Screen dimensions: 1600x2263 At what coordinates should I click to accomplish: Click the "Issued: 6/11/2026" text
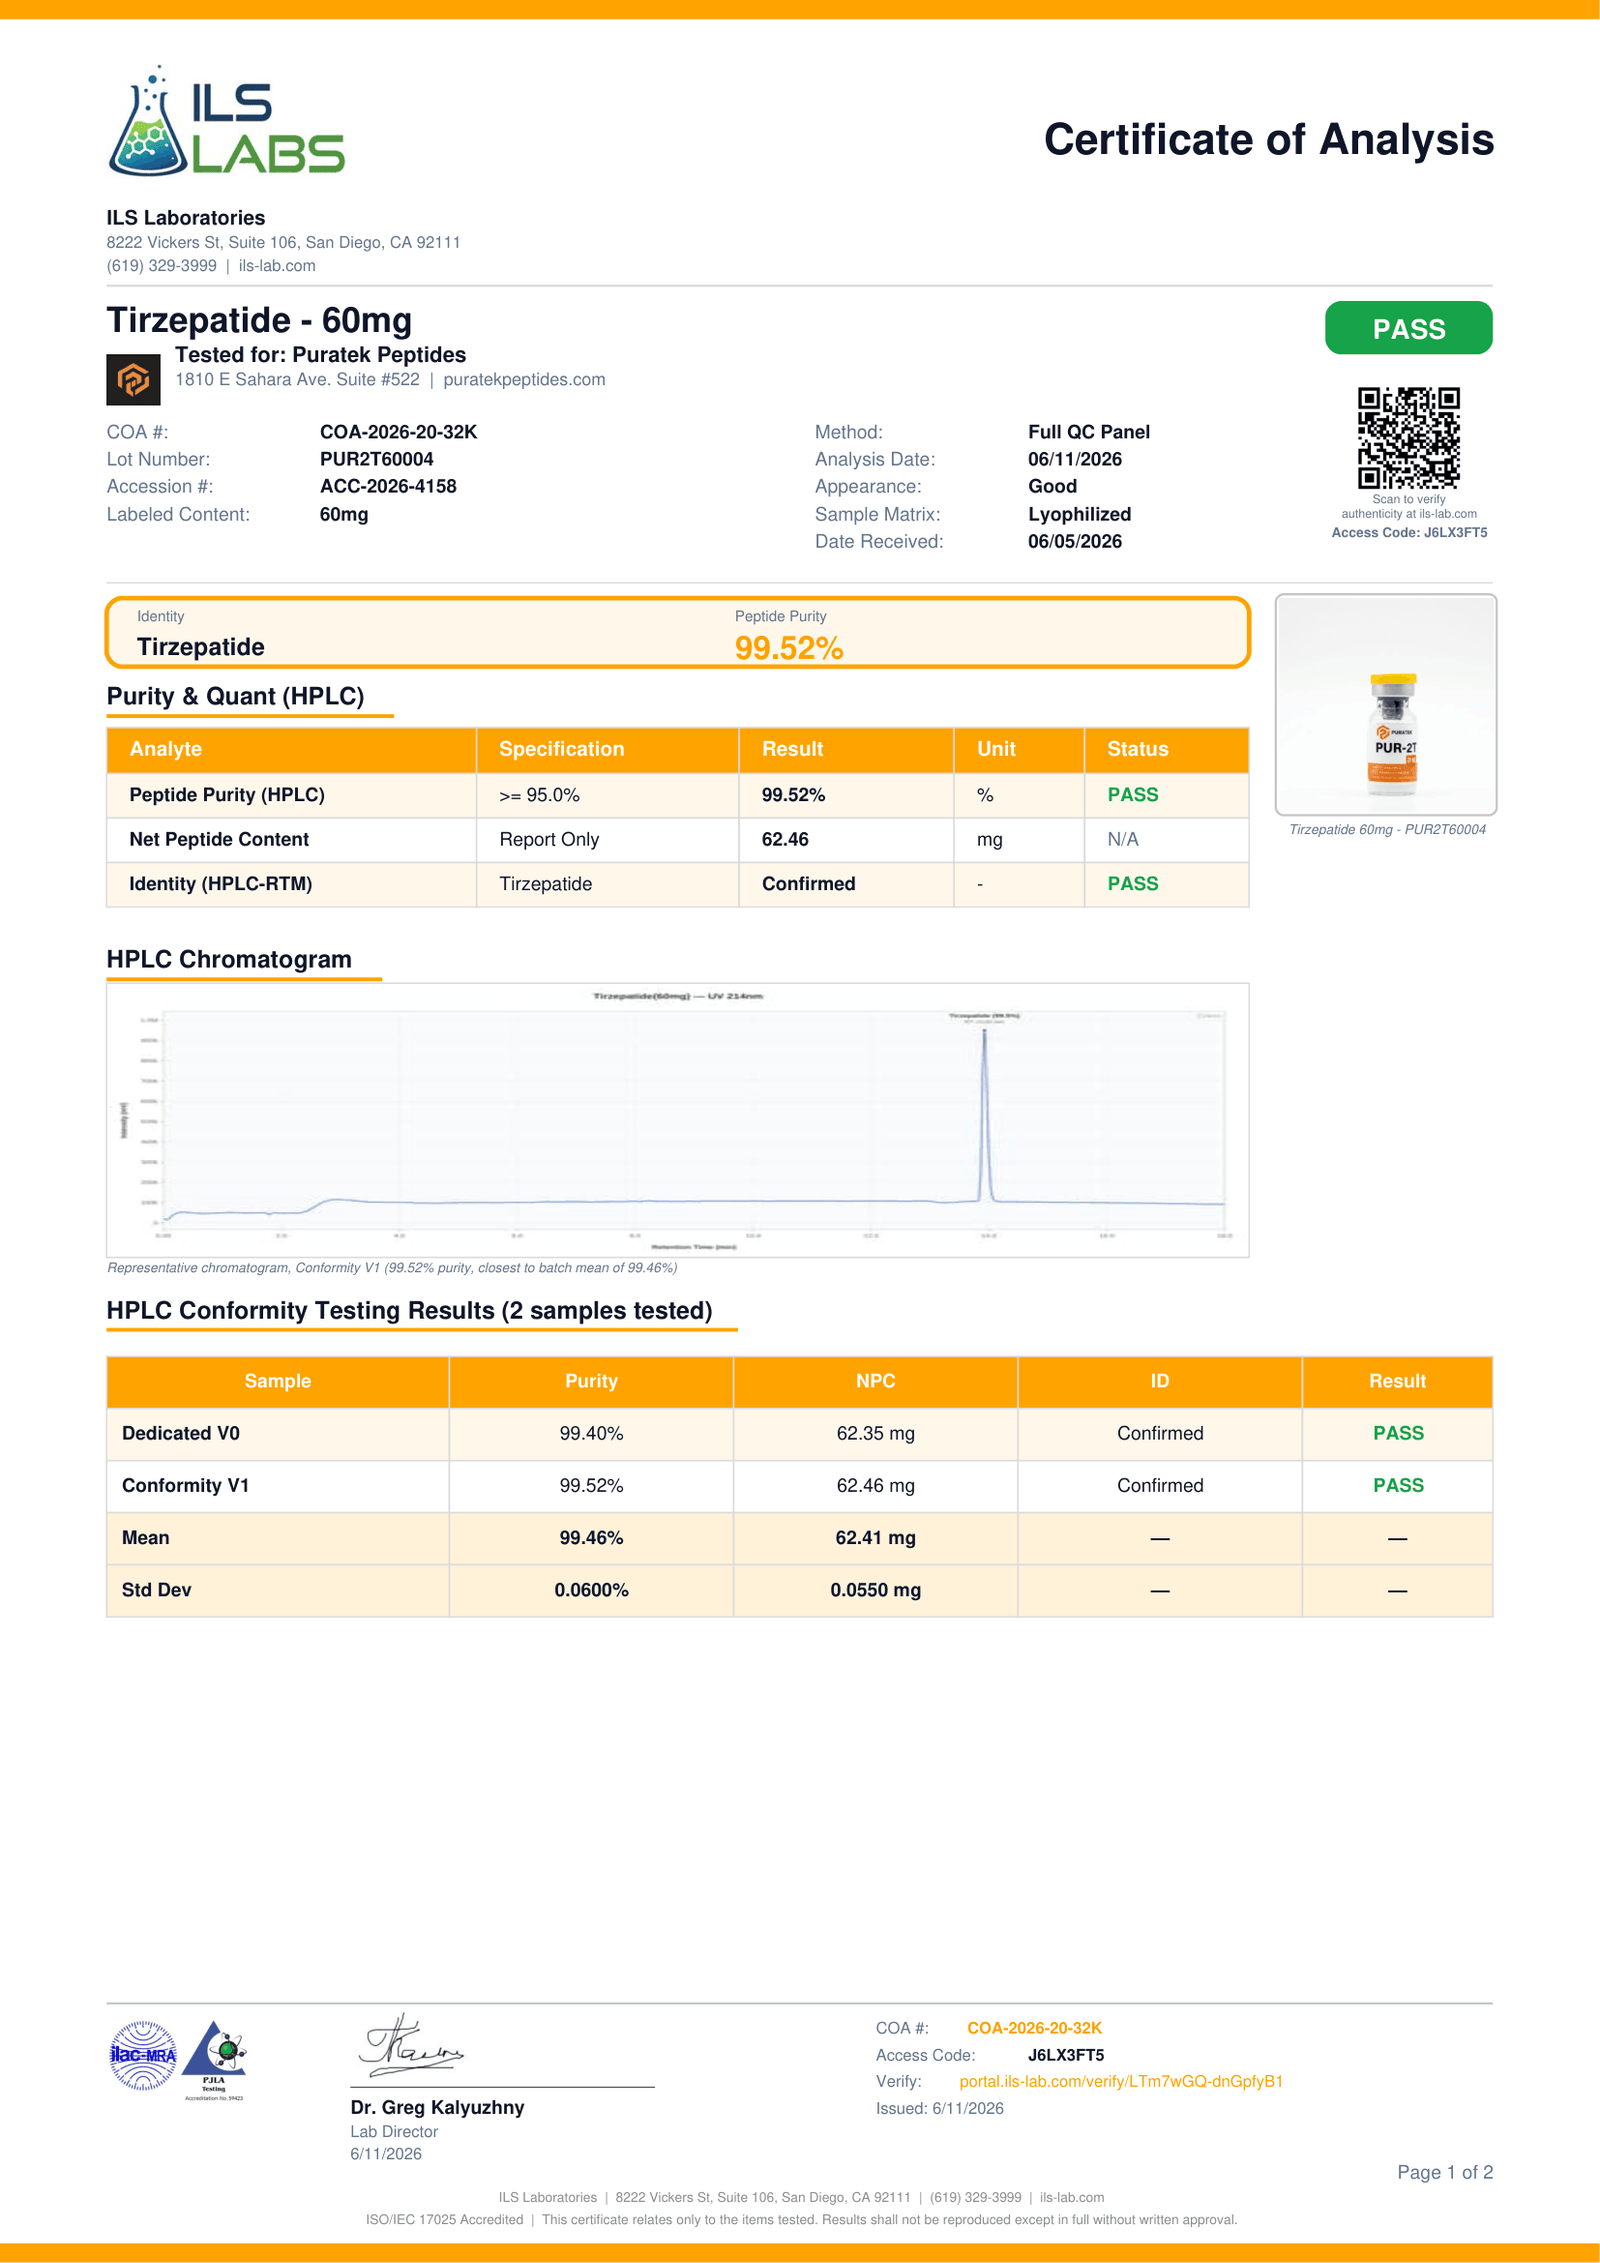click(x=940, y=2108)
